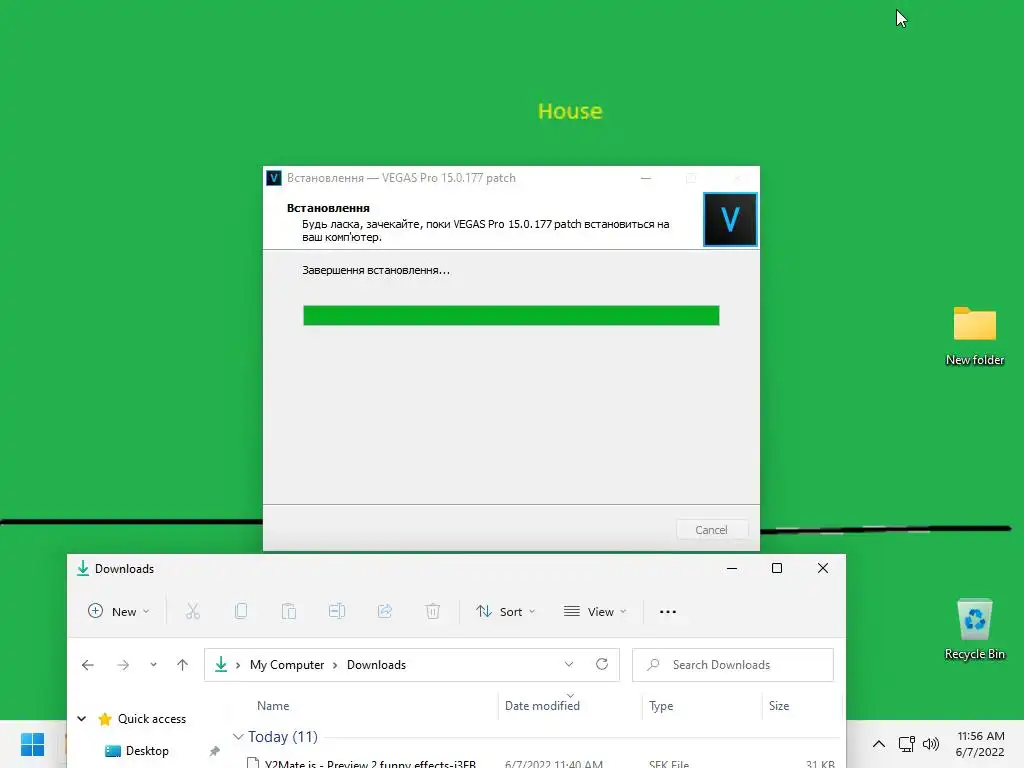Click the installation progress bar
This screenshot has width=1024, height=768.
coord(511,315)
